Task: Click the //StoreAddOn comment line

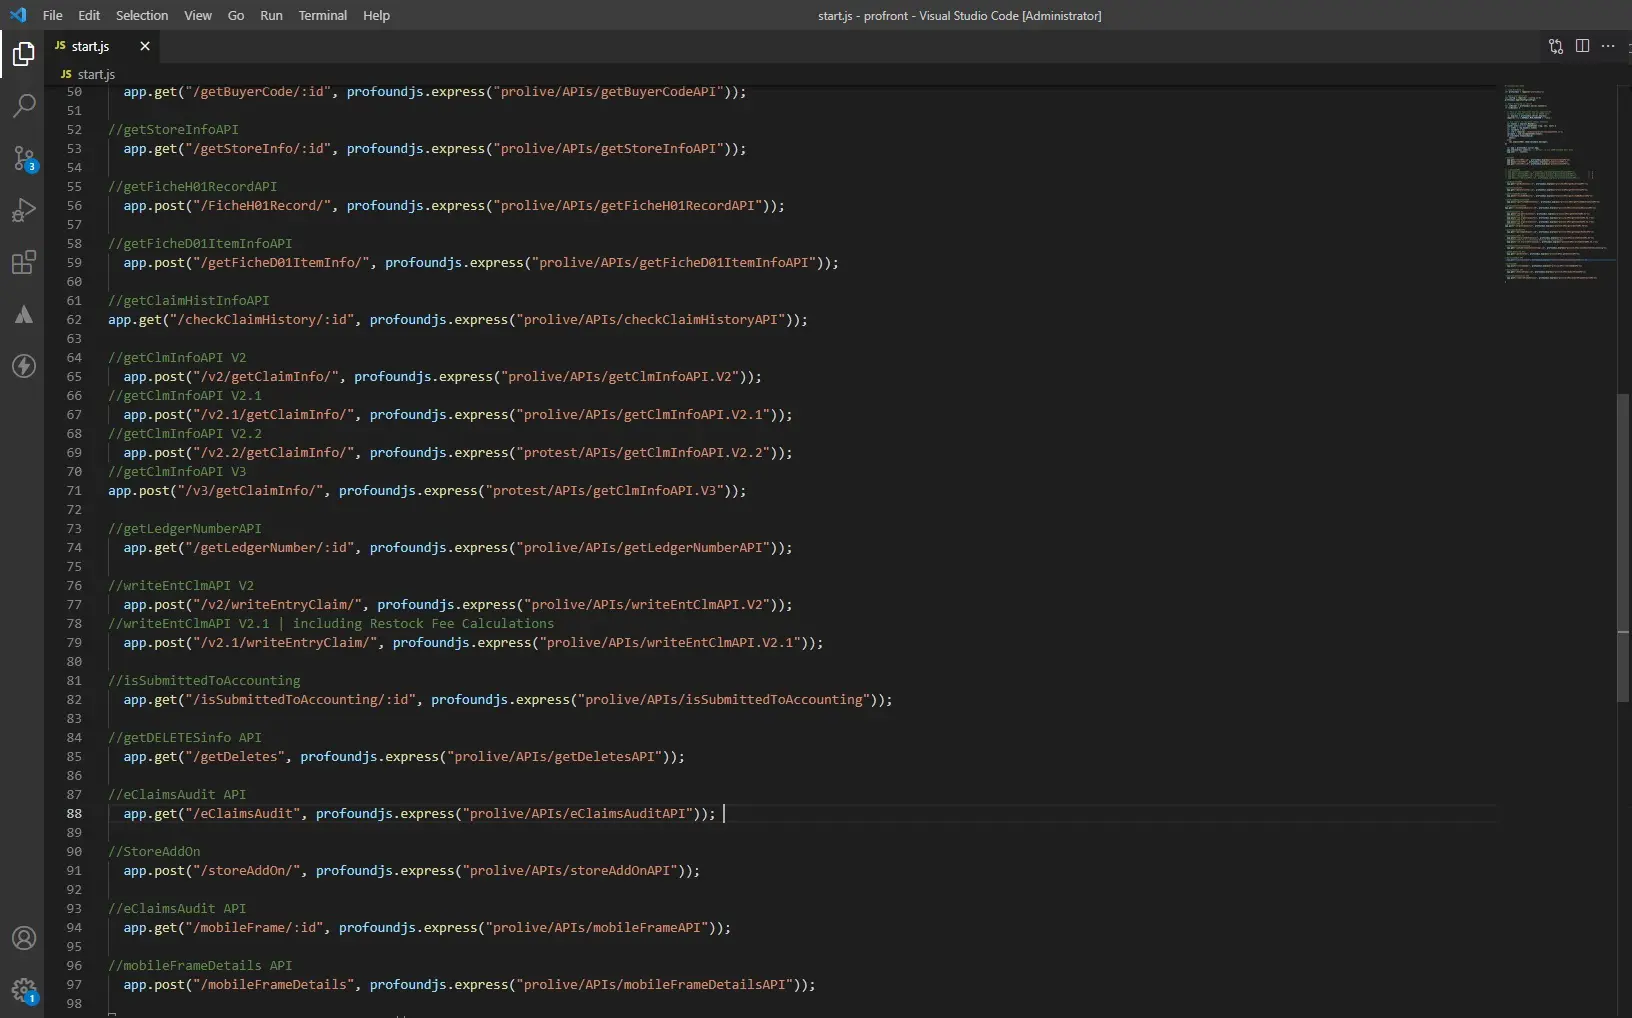Action: point(154,851)
